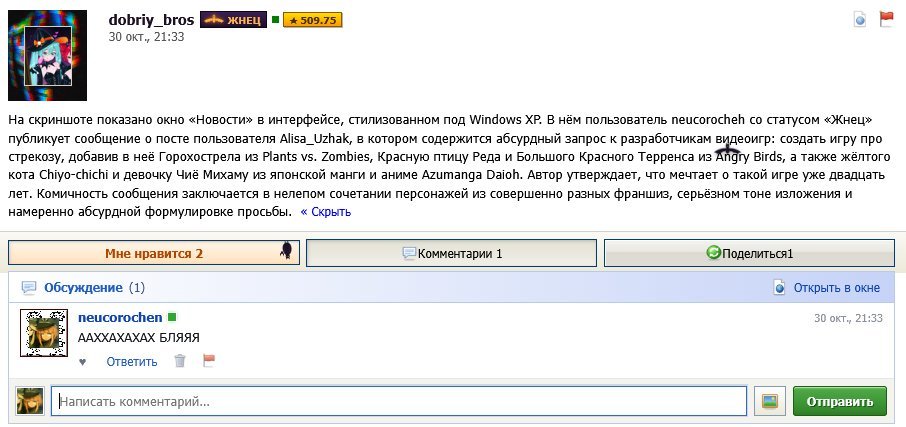Click the ЖНЕЦ status badge

tap(233, 20)
